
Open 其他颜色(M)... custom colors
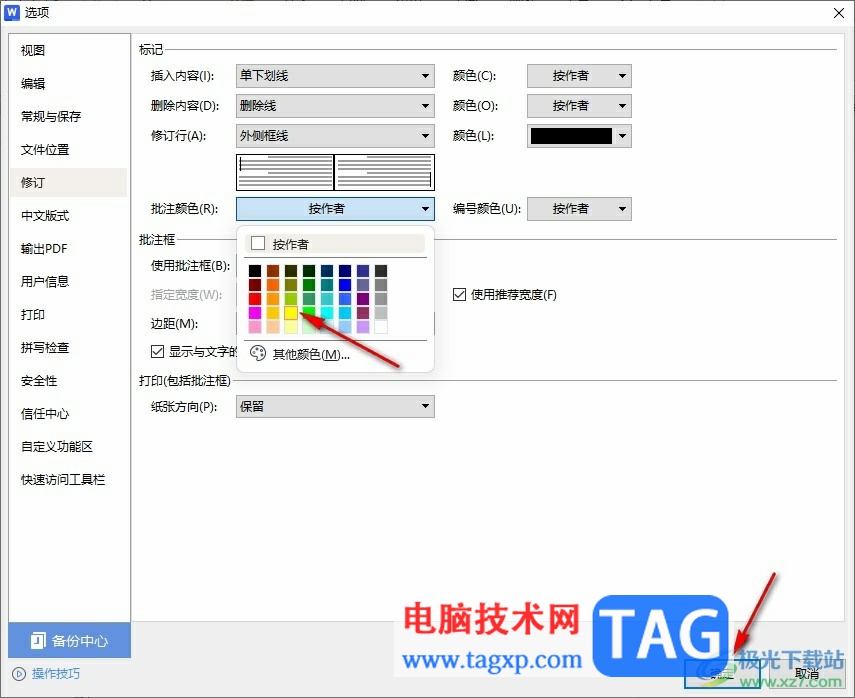coord(335,354)
